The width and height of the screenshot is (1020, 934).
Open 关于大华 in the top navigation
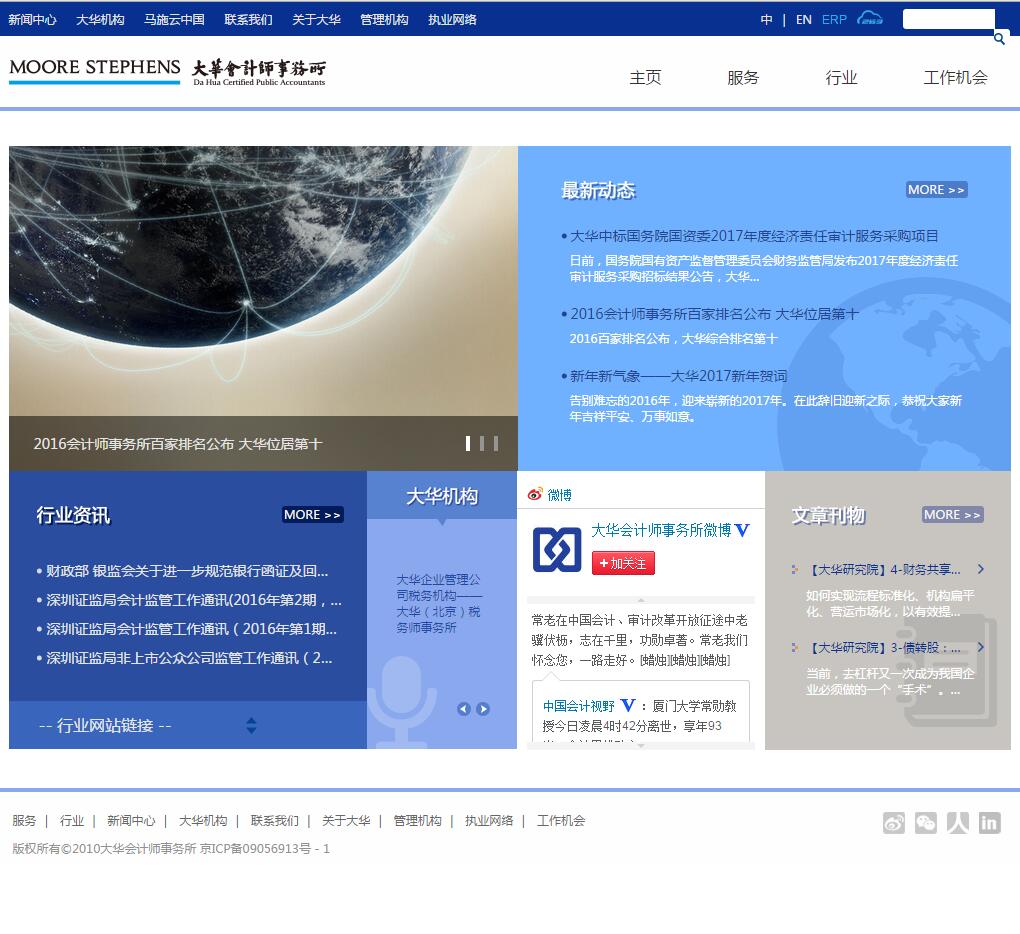[316, 20]
